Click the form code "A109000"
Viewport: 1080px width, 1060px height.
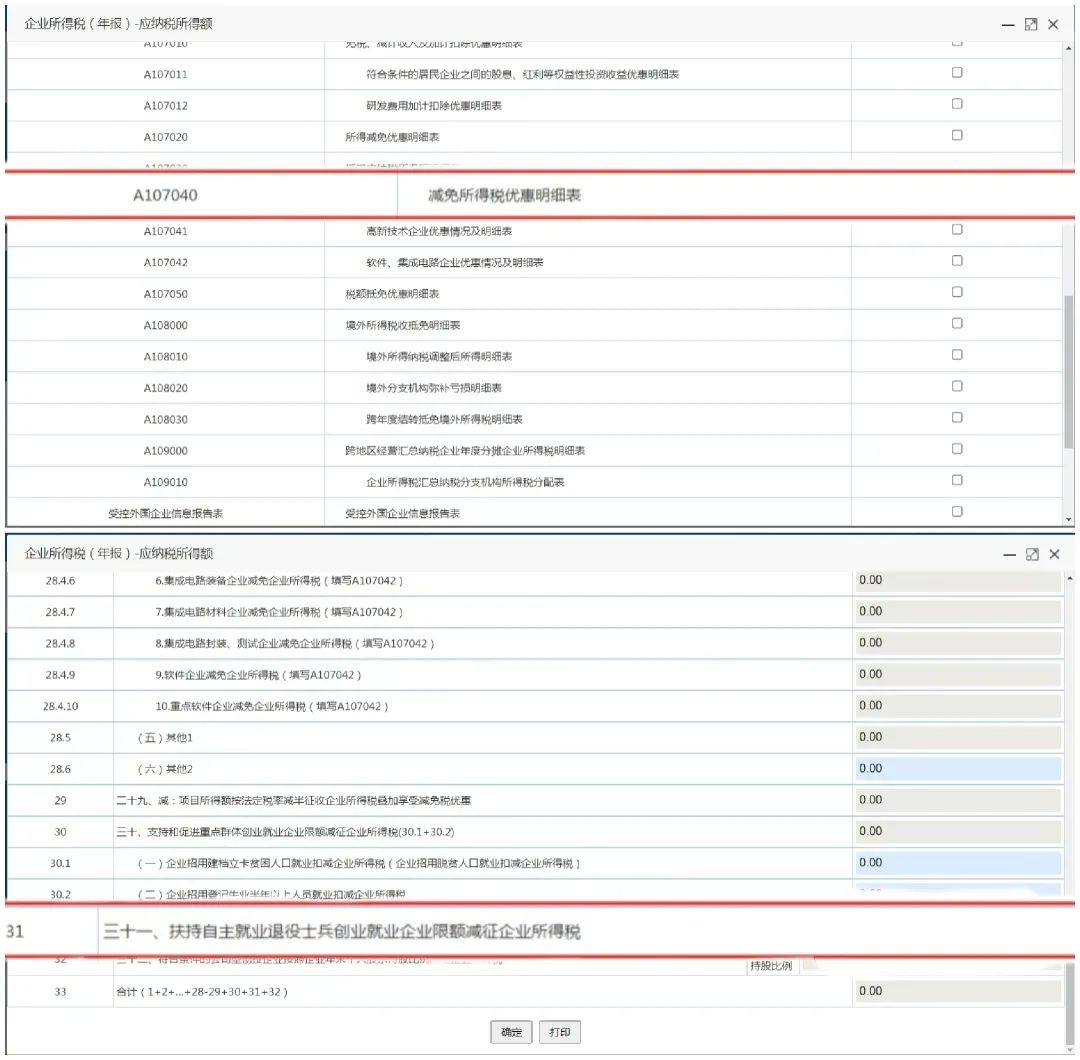165,450
